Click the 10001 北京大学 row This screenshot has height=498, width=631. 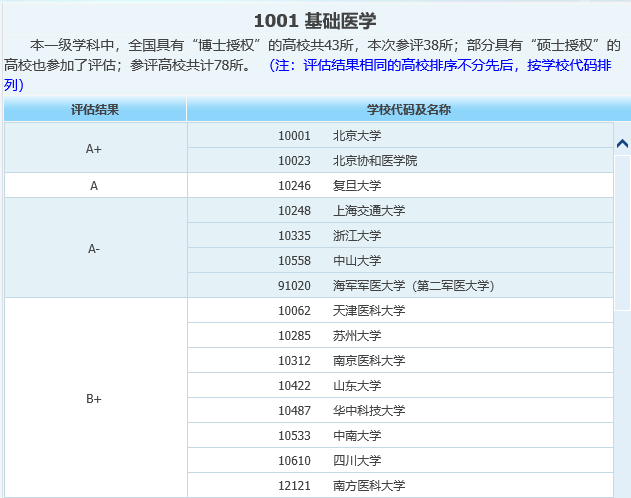point(344,135)
